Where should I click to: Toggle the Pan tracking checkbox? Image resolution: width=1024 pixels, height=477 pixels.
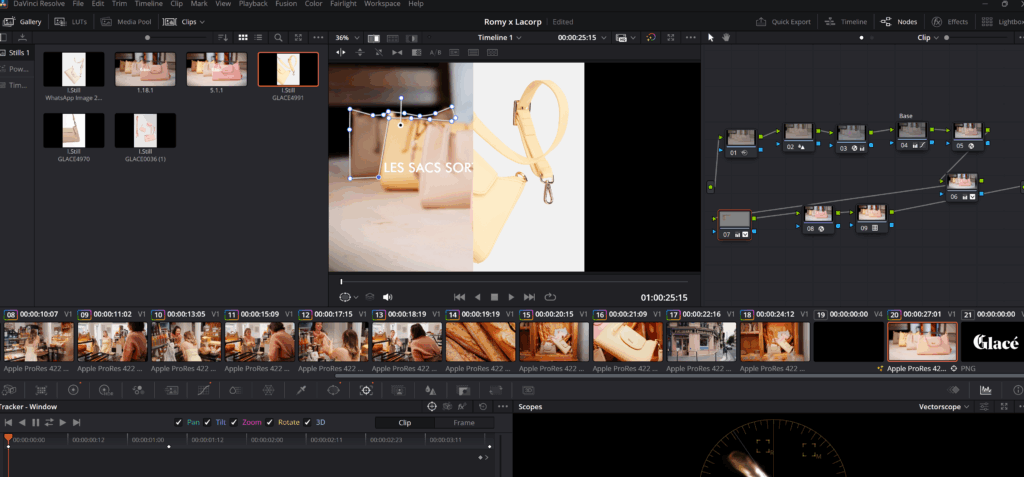[178, 422]
